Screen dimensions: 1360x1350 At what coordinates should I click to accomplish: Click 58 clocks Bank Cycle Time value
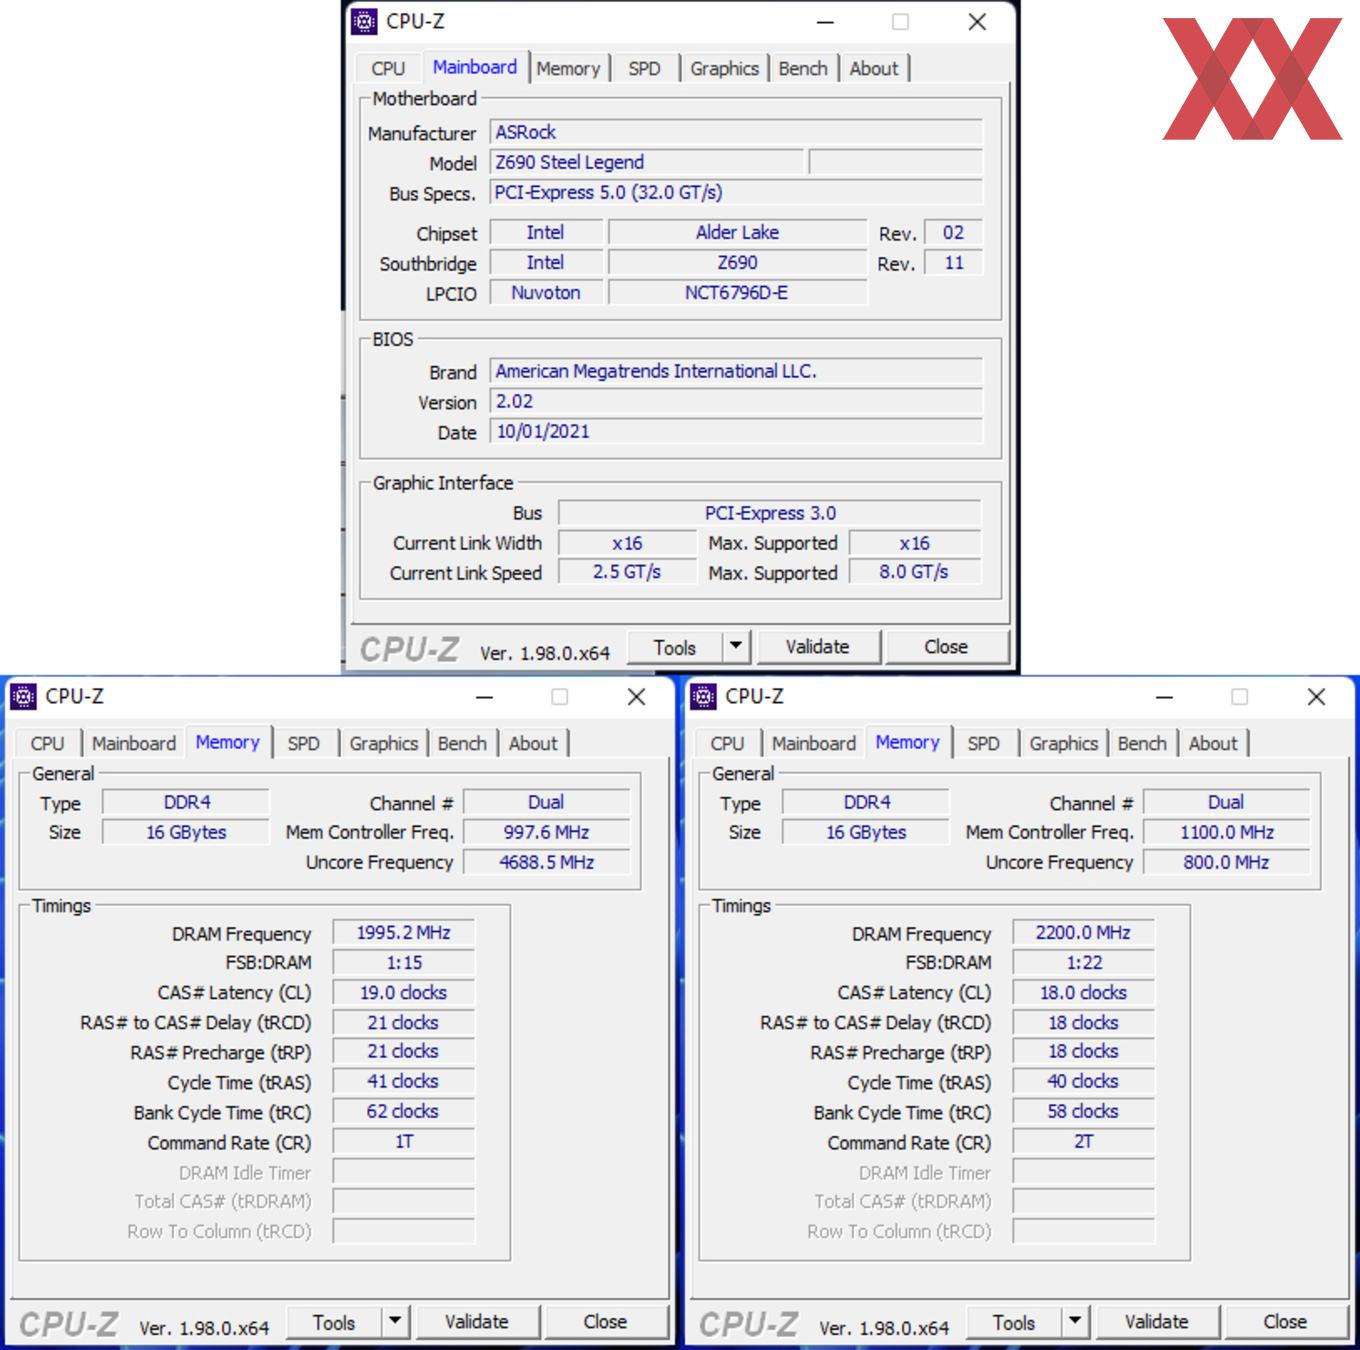click(1083, 1111)
